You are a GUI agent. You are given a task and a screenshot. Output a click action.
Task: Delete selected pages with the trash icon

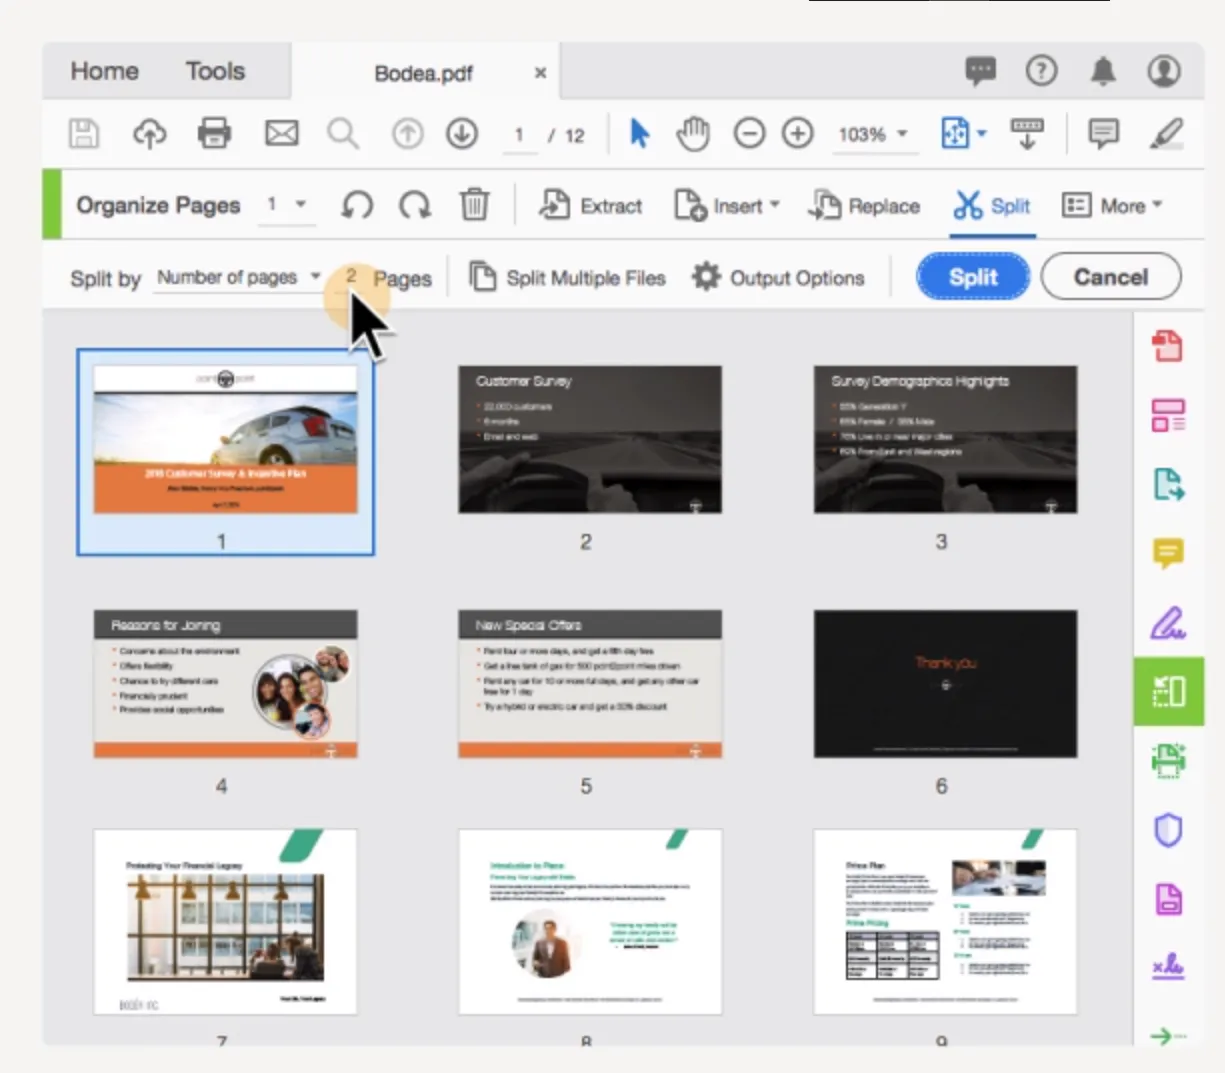tap(474, 205)
